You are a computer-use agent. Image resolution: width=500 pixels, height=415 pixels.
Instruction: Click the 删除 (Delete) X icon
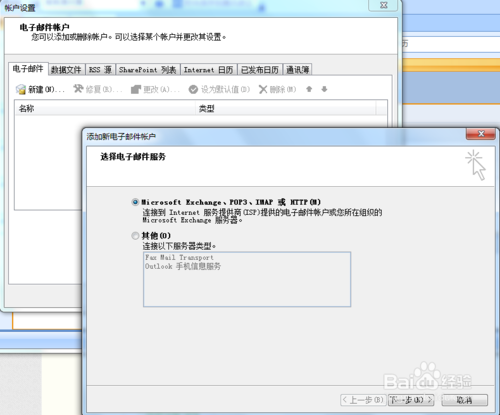click(263, 89)
